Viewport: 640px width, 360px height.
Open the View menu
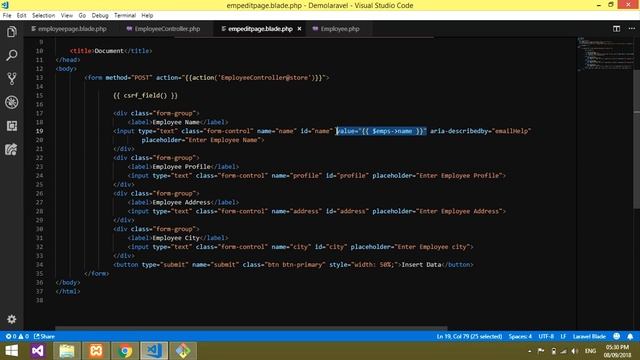tap(67, 16)
